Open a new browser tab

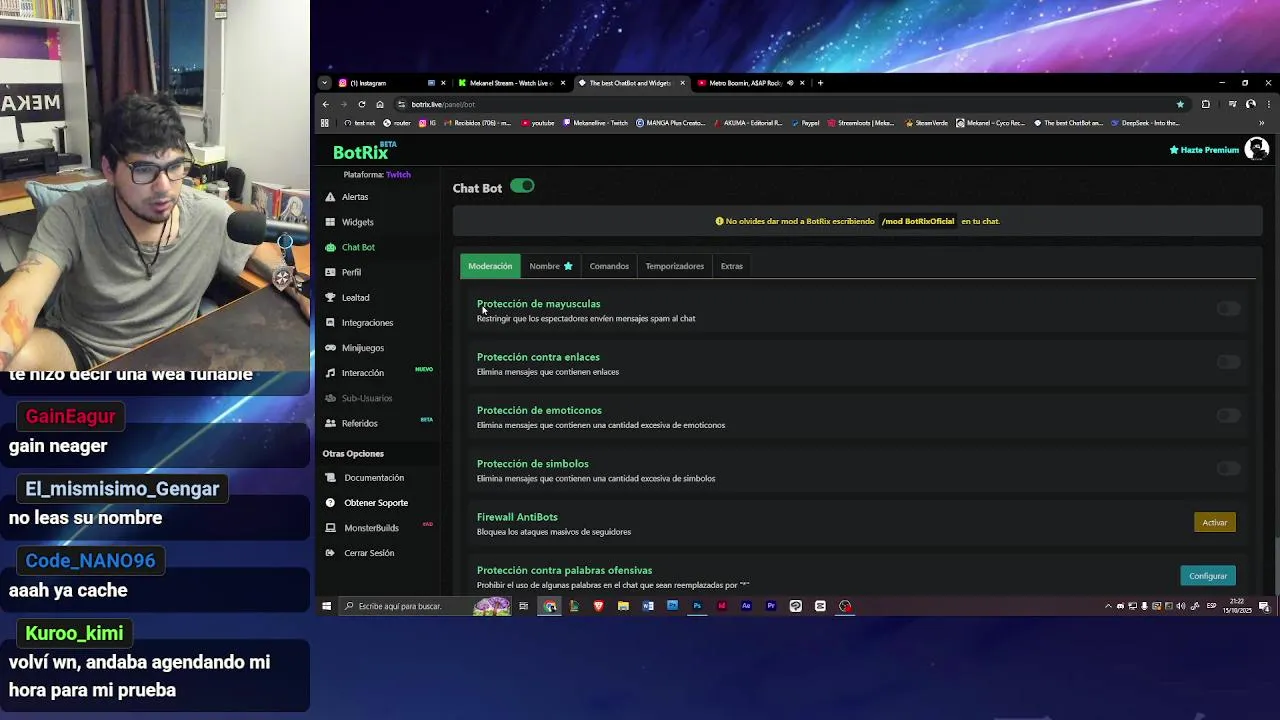820,83
